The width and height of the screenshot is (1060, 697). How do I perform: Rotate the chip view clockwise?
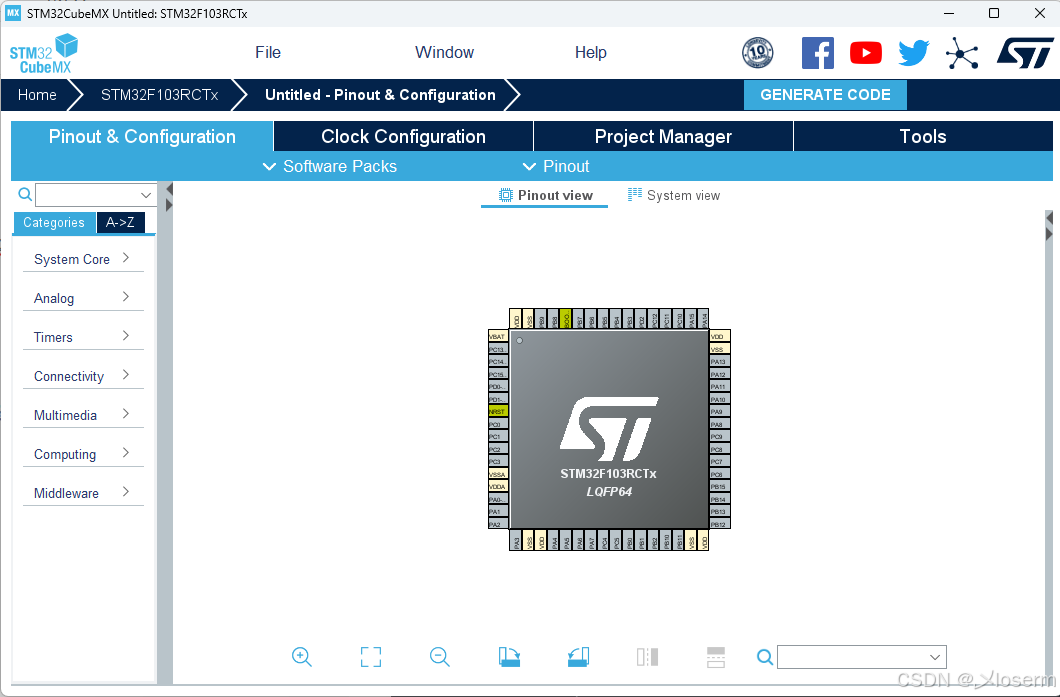pos(509,656)
